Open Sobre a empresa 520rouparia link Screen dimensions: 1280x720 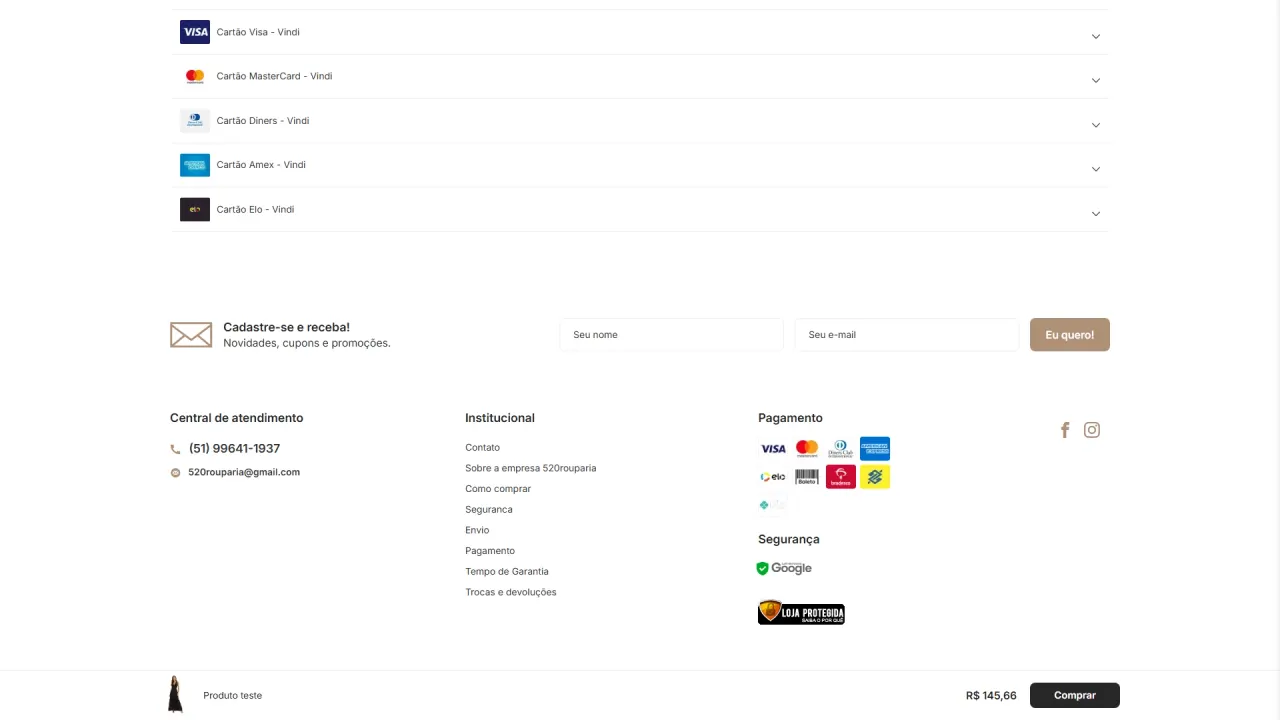pyautogui.click(x=530, y=468)
